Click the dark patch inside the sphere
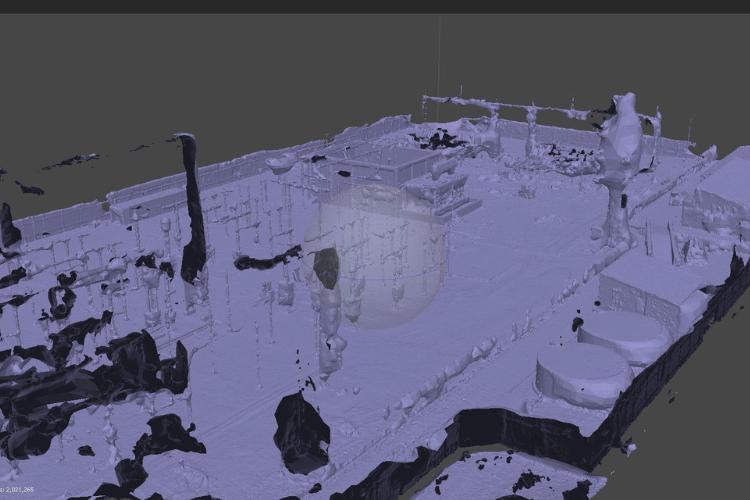This screenshot has width=750, height=500. coord(325,266)
